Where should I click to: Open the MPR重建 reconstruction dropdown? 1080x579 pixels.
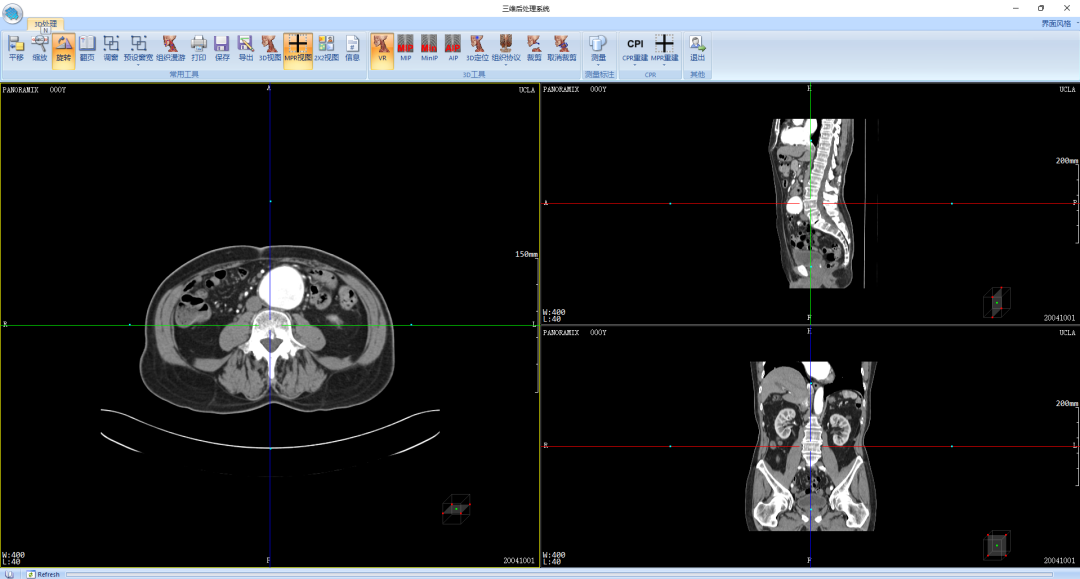pyautogui.click(x=664, y=50)
